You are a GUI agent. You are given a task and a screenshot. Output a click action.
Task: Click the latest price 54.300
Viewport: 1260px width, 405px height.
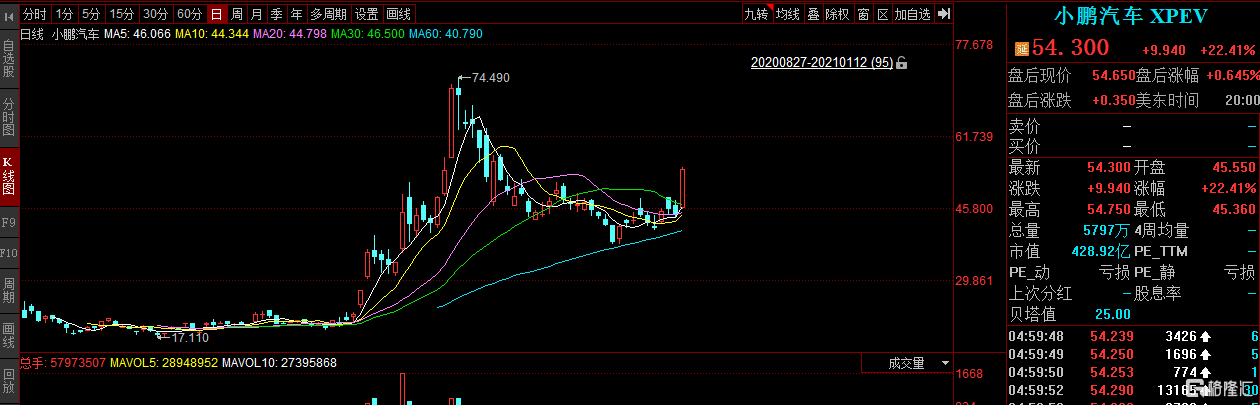1071,49
